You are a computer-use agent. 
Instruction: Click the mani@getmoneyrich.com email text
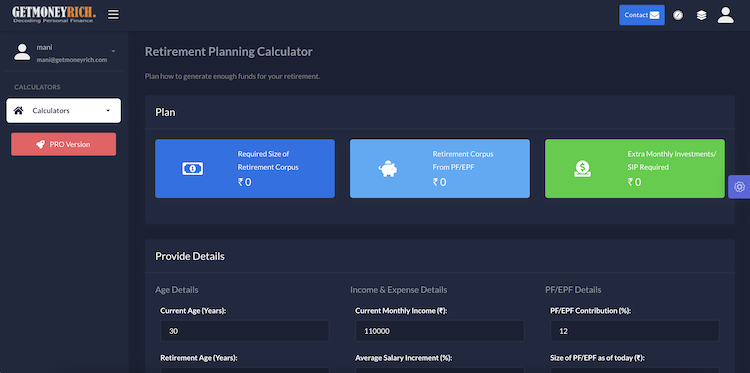pyautogui.click(x=72, y=60)
